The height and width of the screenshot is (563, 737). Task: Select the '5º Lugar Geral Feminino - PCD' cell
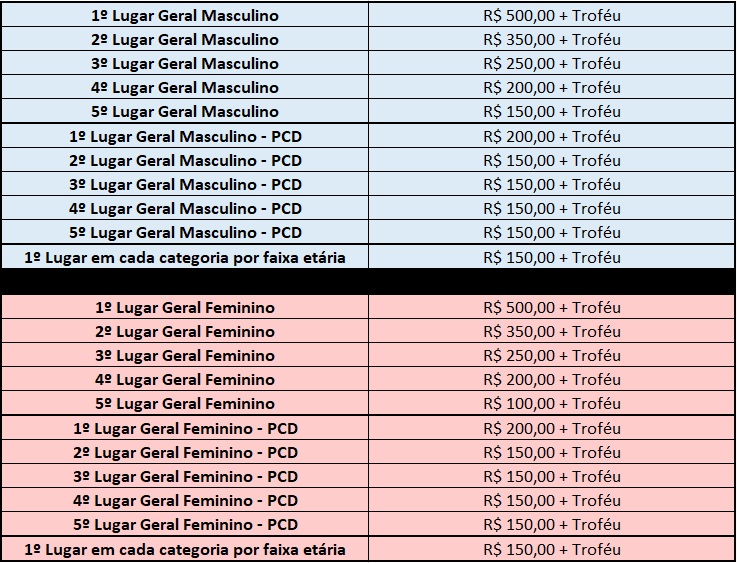pyautogui.click(x=185, y=524)
